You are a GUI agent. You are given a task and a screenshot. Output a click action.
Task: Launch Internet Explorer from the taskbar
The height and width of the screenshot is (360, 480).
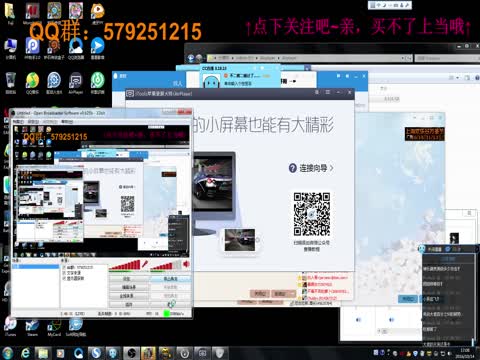click(x=25, y=353)
